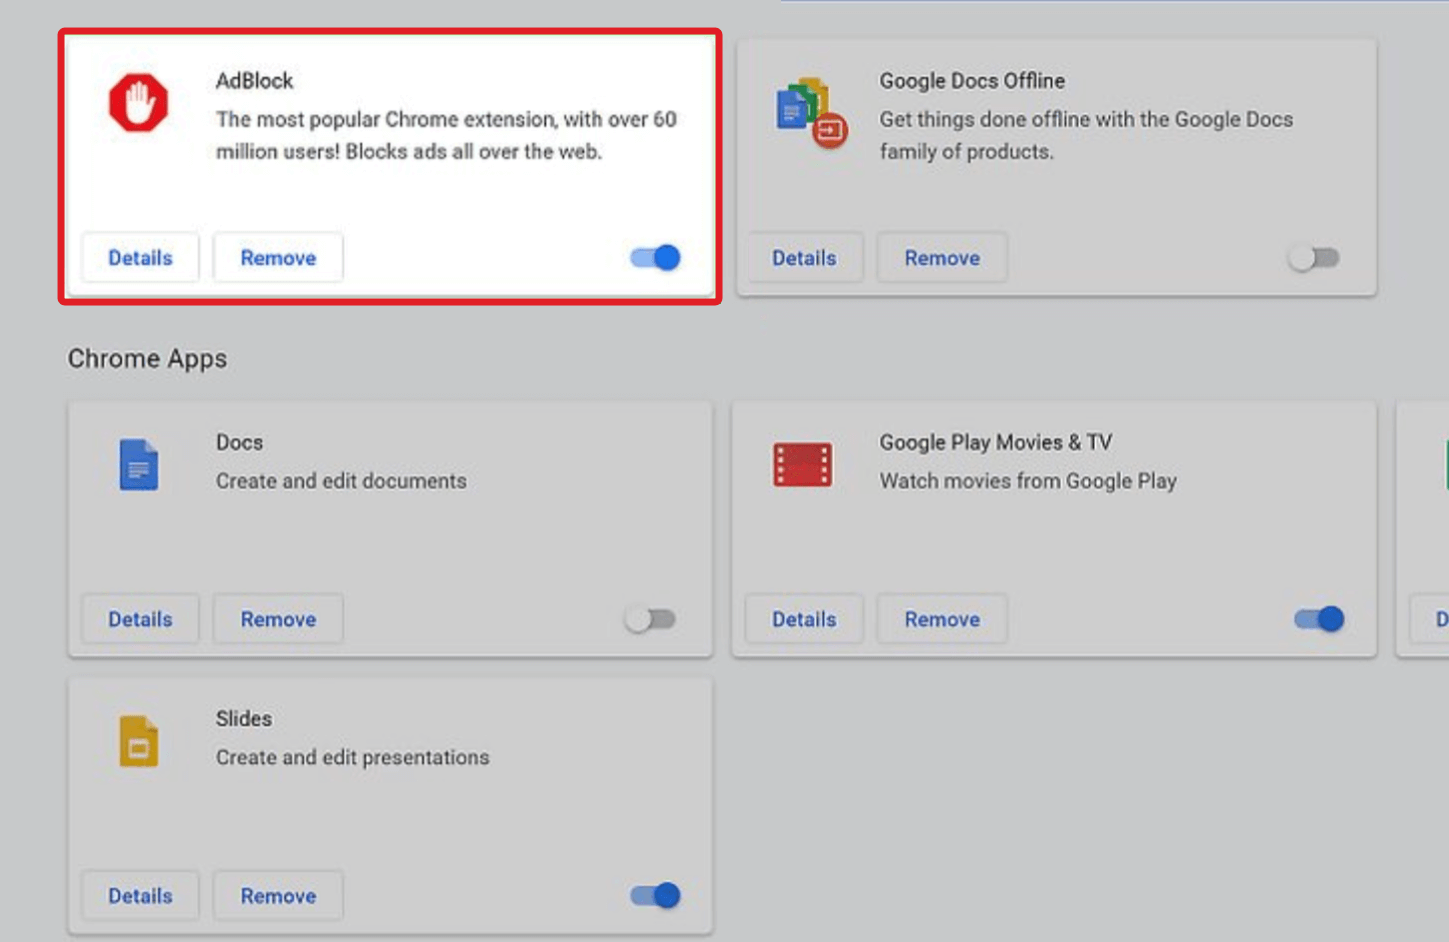Click 'Watch movies from Google Play' description
Image resolution: width=1449 pixels, height=942 pixels.
click(x=1028, y=481)
